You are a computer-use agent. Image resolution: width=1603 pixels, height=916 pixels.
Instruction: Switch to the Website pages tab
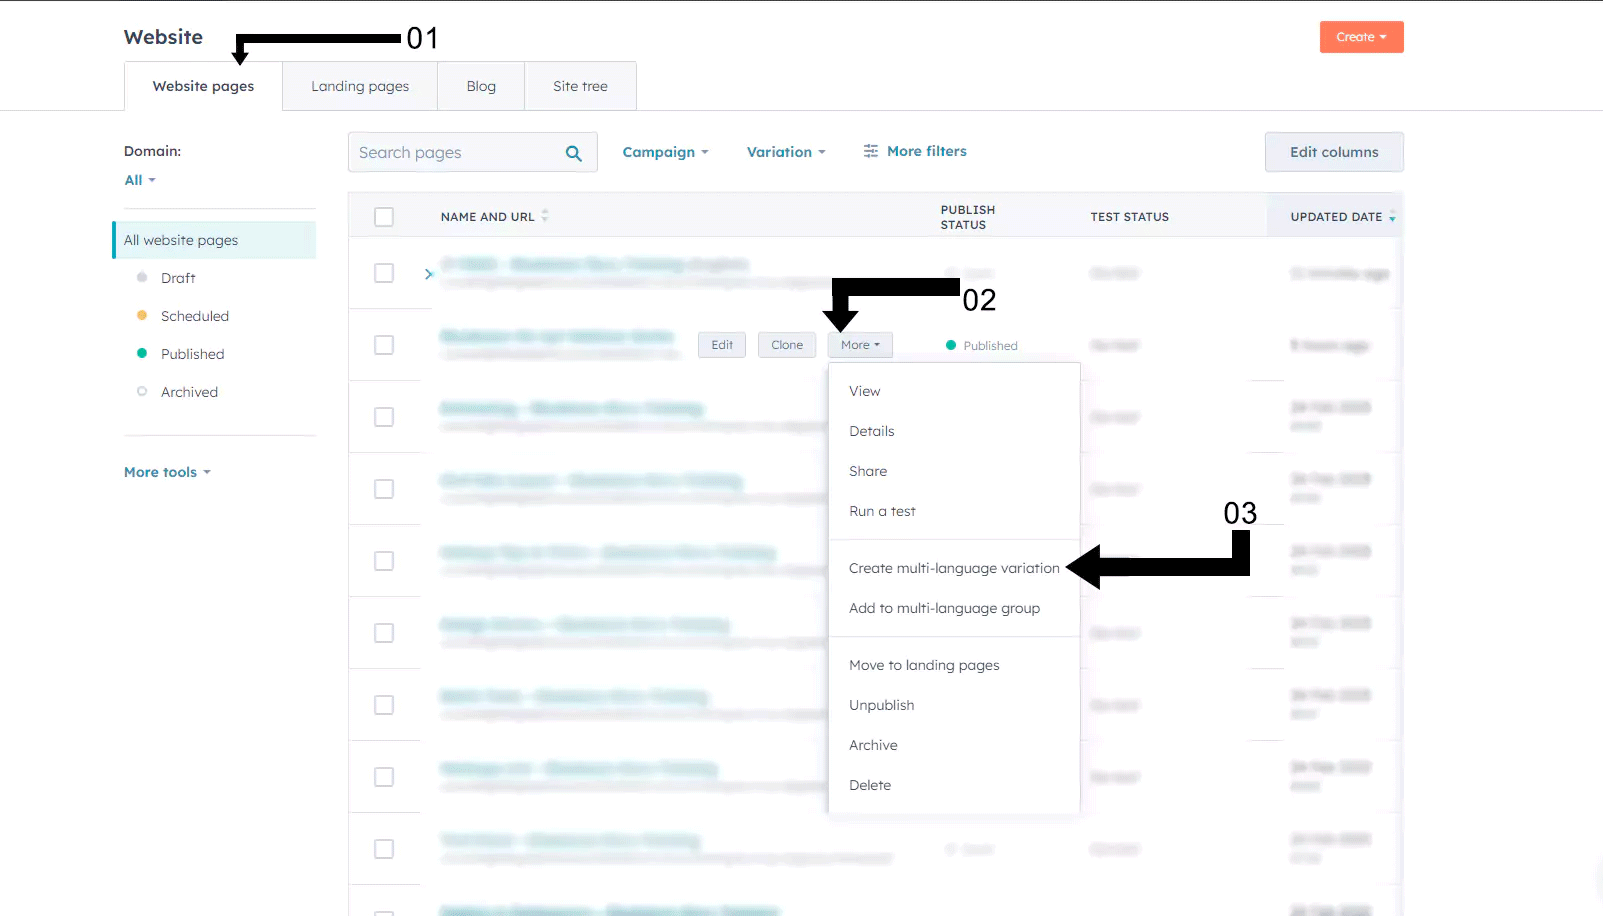tap(203, 86)
